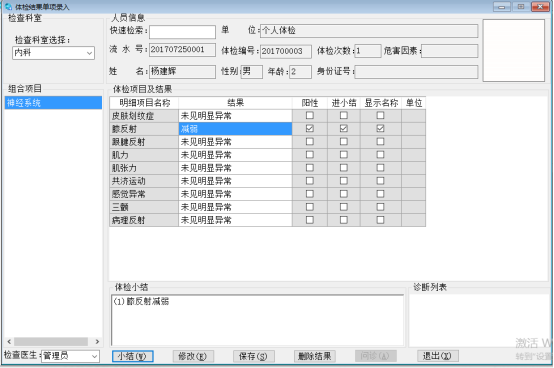Screen dimensions: 554x368
Task: Click the 单位 column header
Action: tap(414, 103)
